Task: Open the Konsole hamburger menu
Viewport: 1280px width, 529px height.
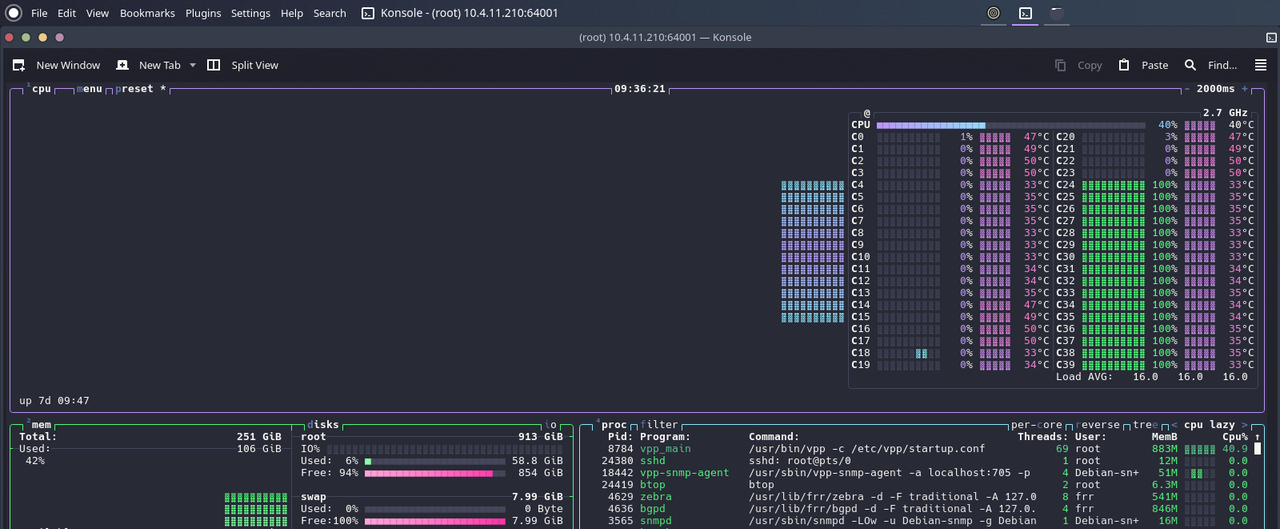Action: (1260, 65)
